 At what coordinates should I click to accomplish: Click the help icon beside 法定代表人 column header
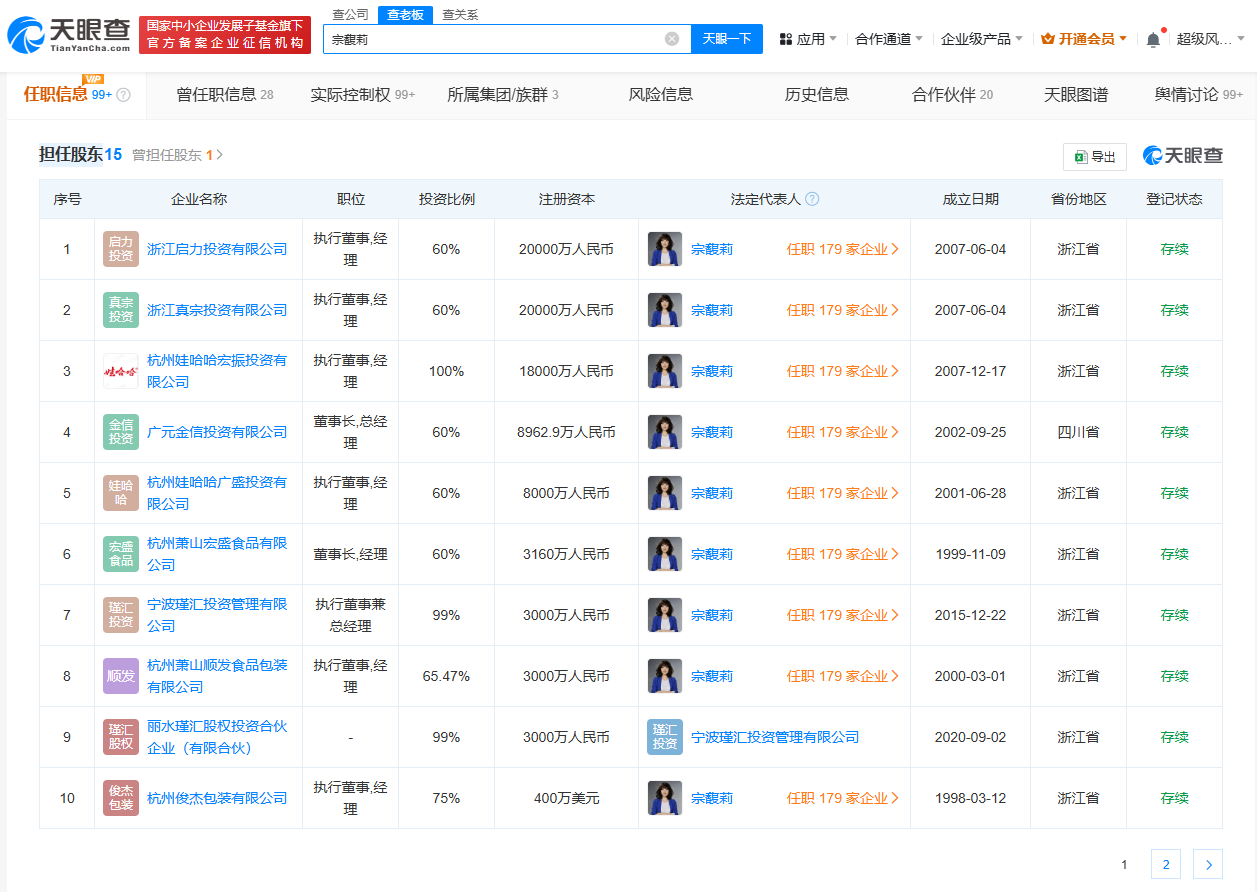click(x=813, y=199)
